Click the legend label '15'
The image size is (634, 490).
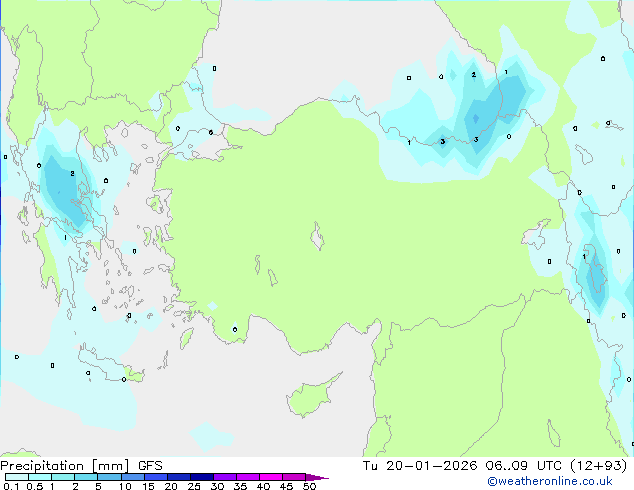coord(148,486)
